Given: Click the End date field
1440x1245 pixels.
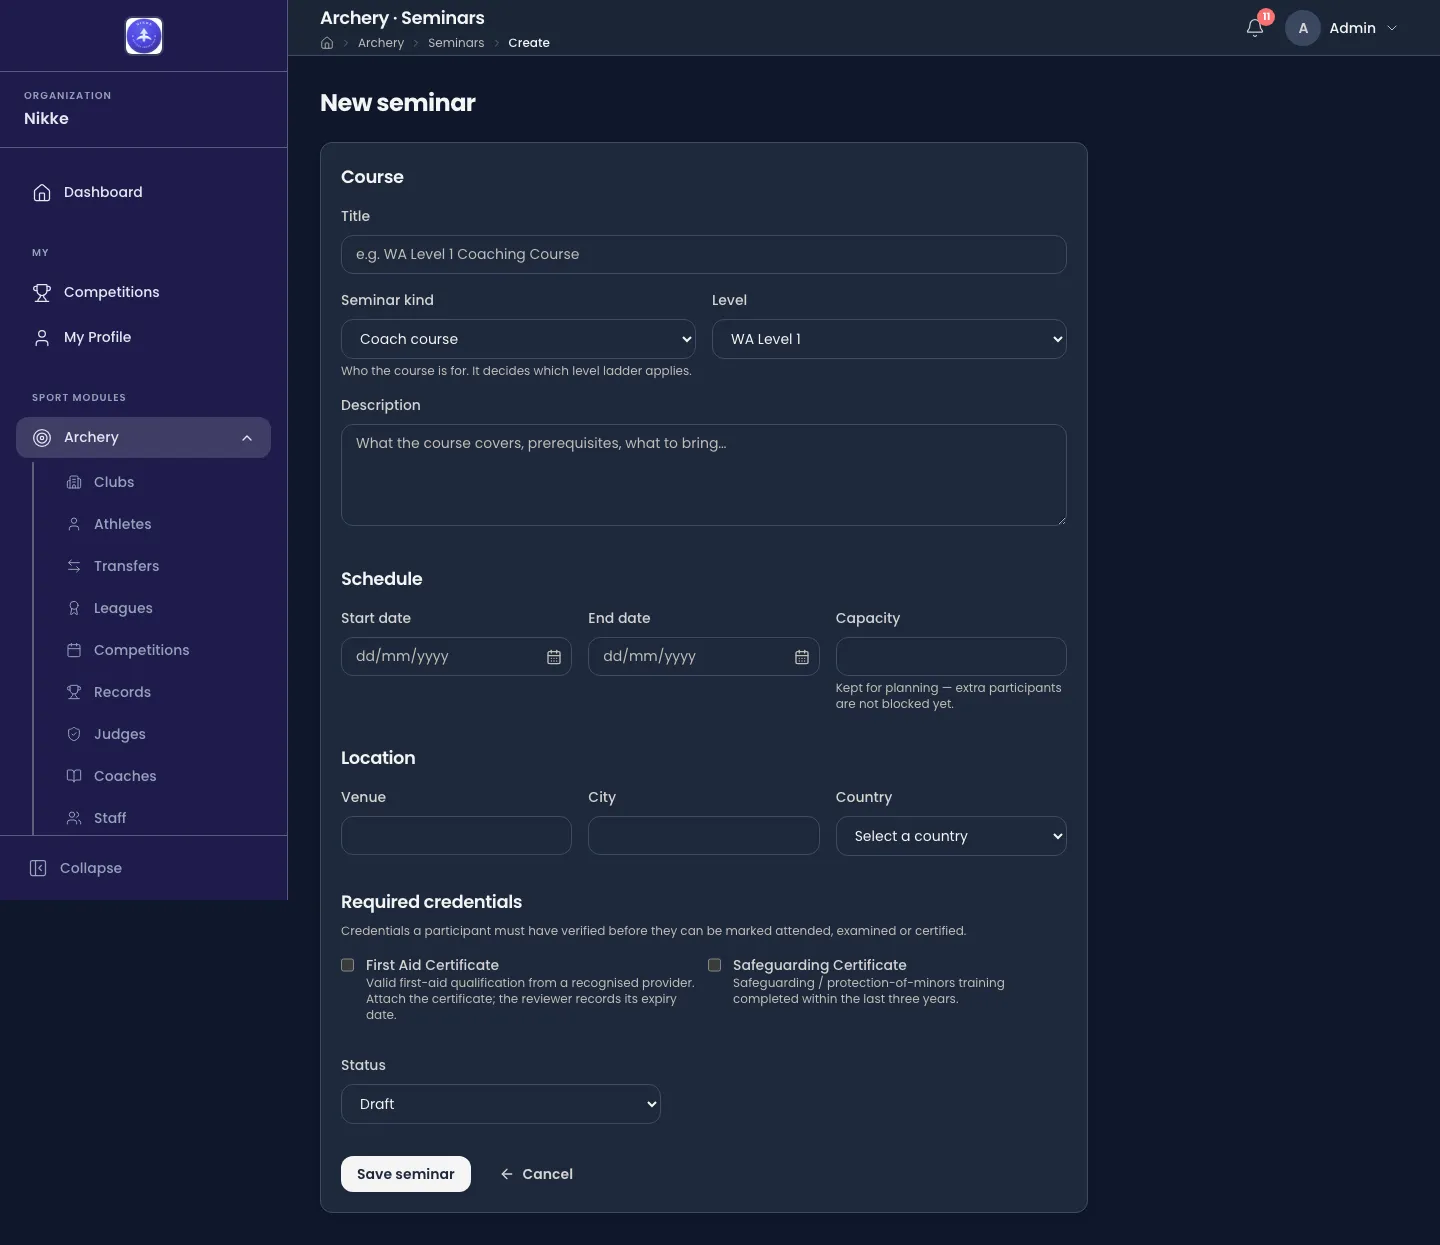Looking at the screenshot, I should click(x=704, y=656).
